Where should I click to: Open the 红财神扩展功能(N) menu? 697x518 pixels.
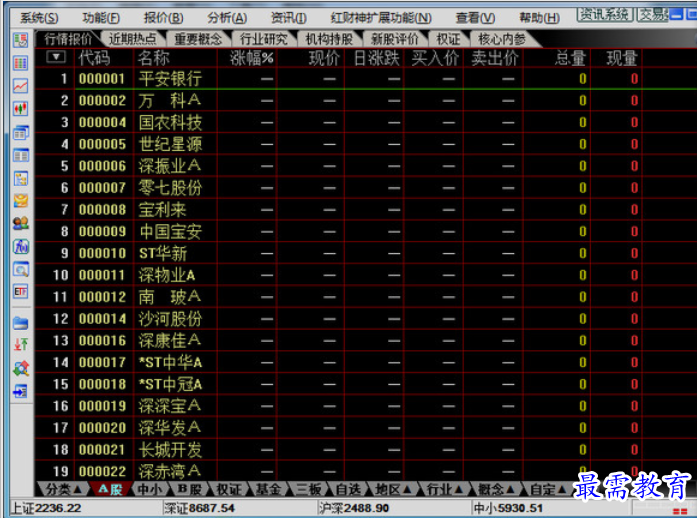click(381, 18)
